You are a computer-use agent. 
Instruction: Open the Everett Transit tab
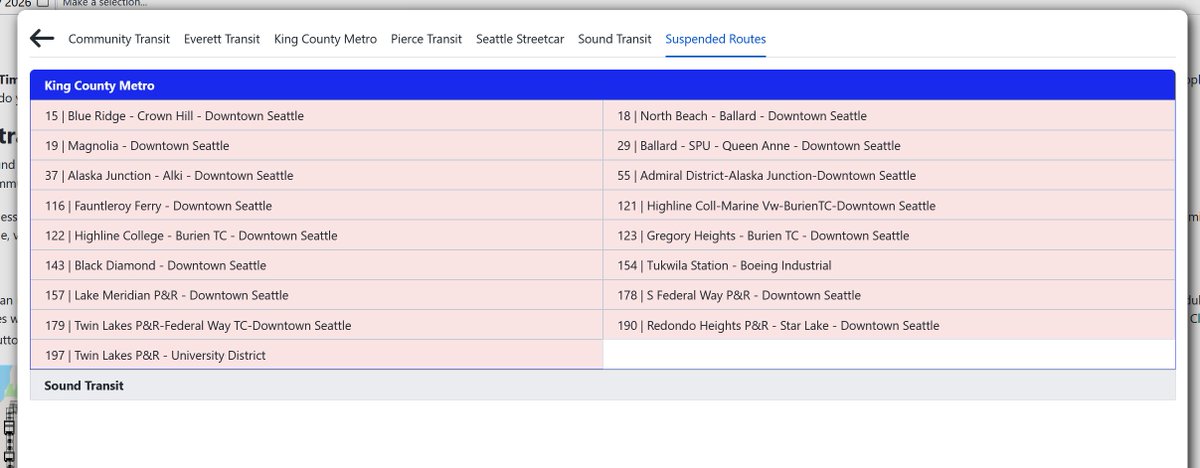tap(222, 39)
